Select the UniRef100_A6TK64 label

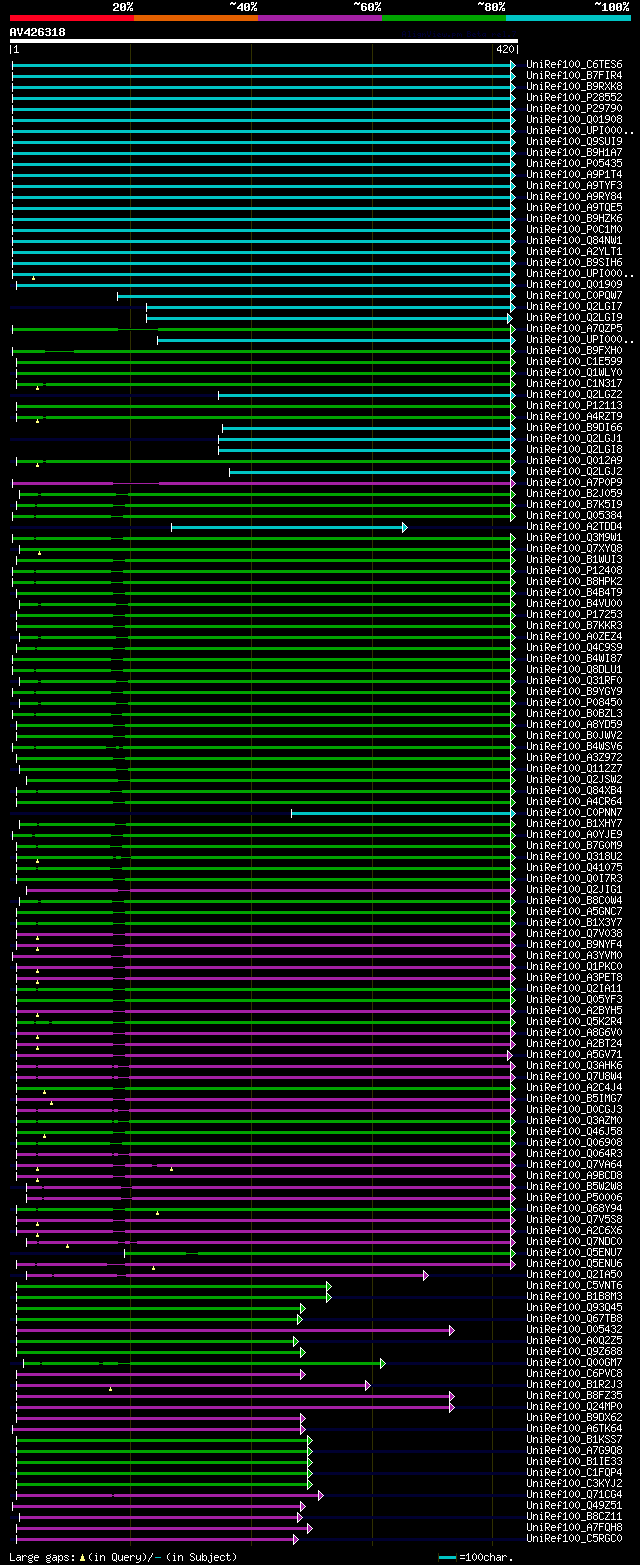pyautogui.click(x=573, y=1428)
